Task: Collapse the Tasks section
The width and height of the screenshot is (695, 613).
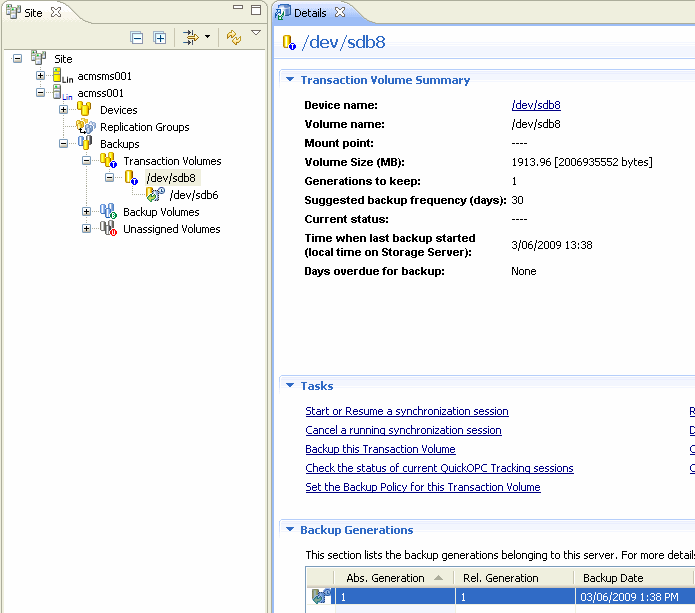Action: [290, 385]
